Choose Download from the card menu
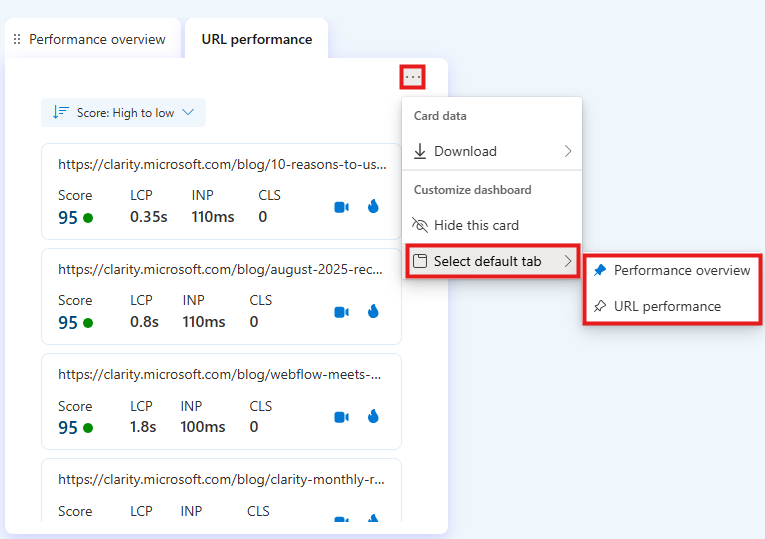 492,151
